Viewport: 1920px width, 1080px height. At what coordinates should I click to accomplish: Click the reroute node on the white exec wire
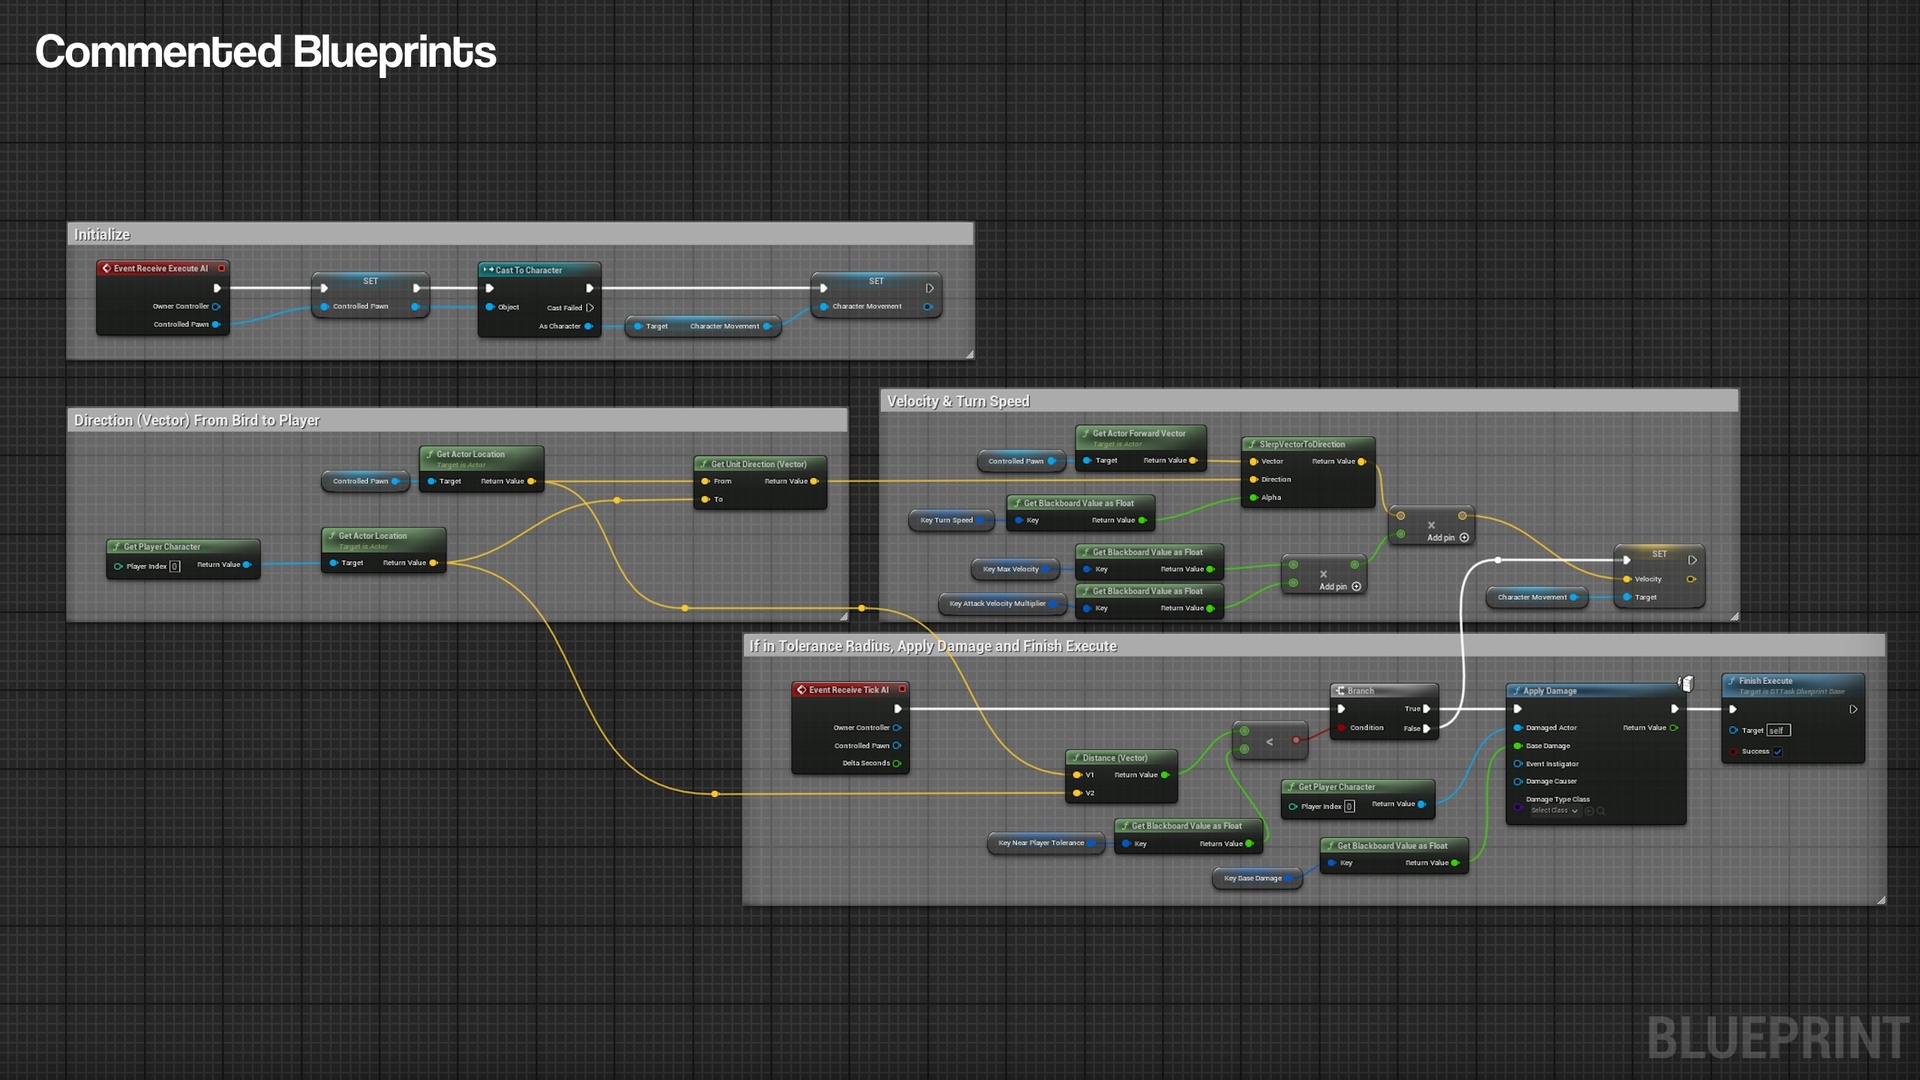(x=1497, y=560)
